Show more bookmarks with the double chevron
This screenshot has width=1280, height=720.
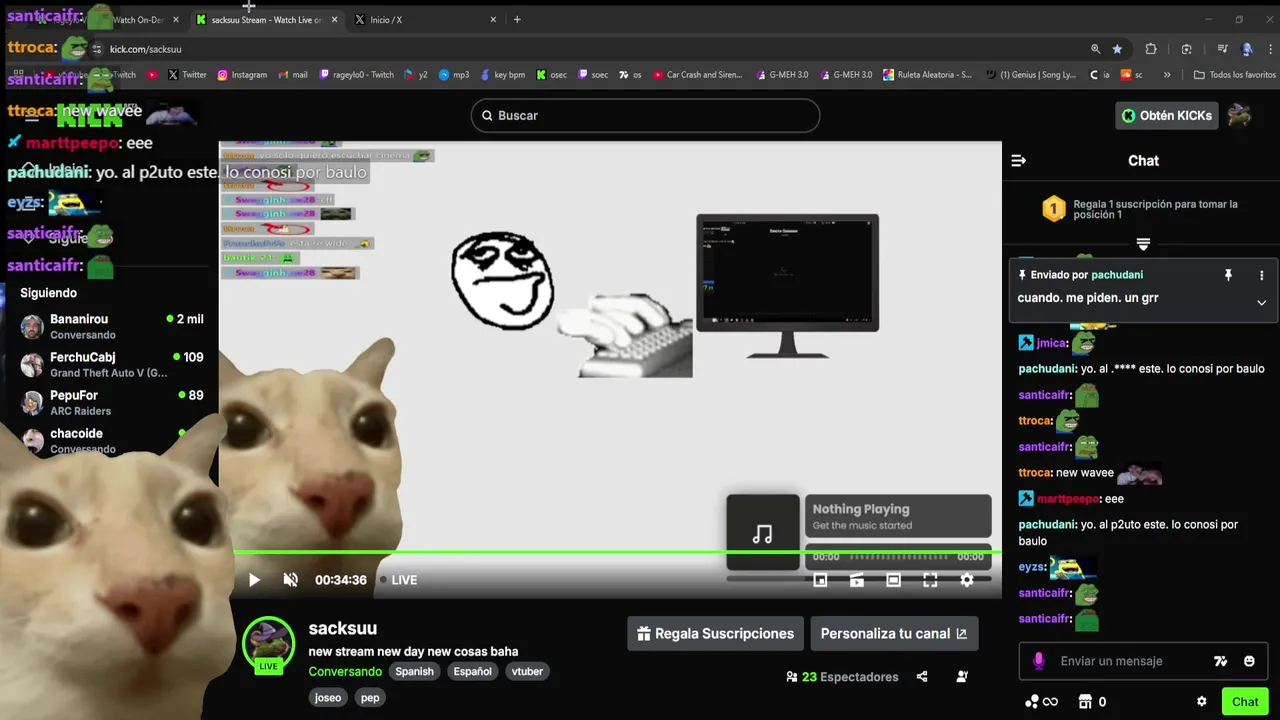click(1167, 75)
